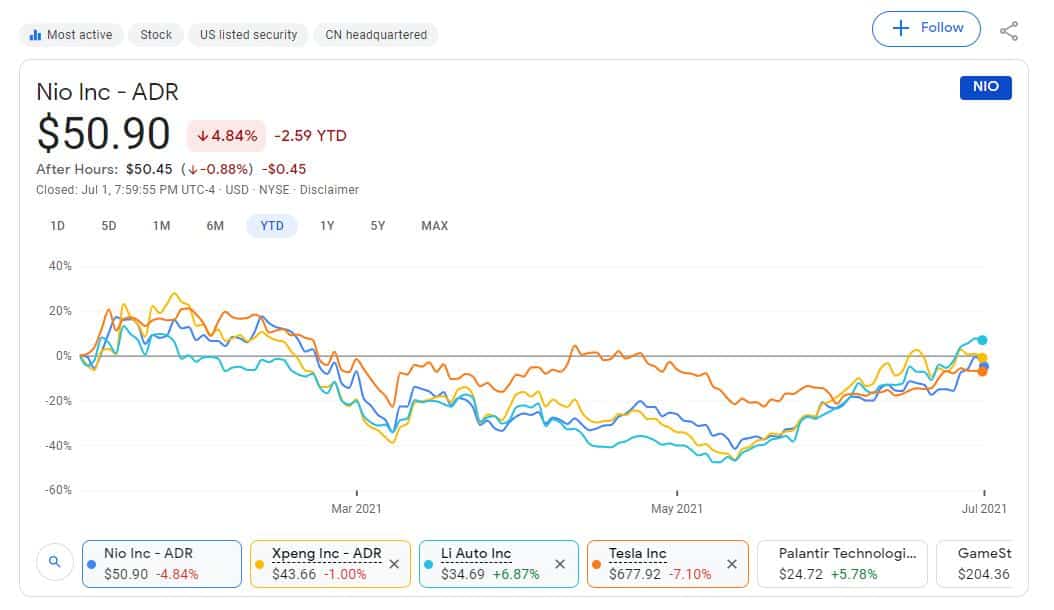Select the 1D chart period
Image resolution: width=1054 pixels, height=610 pixels.
[57, 226]
